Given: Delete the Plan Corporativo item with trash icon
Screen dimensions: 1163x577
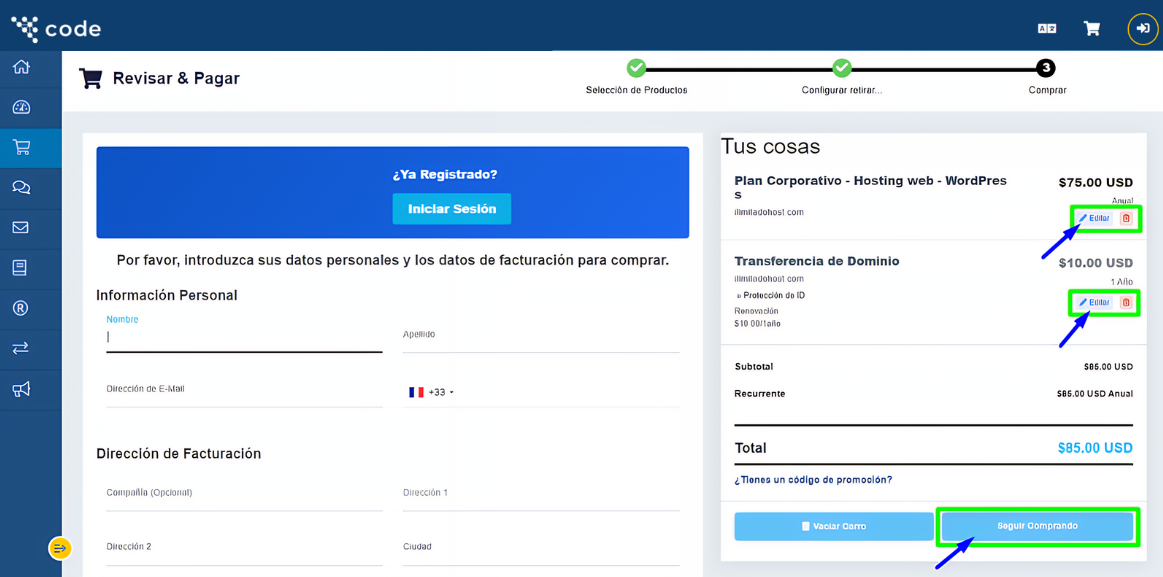Looking at the screenshot, I should [x=1126, y=218].
